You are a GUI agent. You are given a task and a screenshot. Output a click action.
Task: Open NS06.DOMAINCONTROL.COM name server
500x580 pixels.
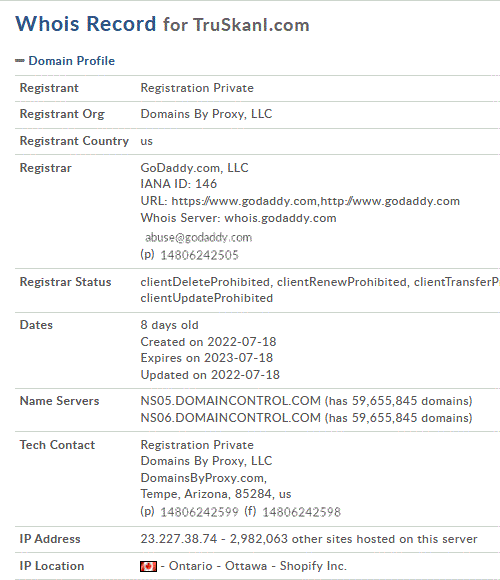coord(230,418)
